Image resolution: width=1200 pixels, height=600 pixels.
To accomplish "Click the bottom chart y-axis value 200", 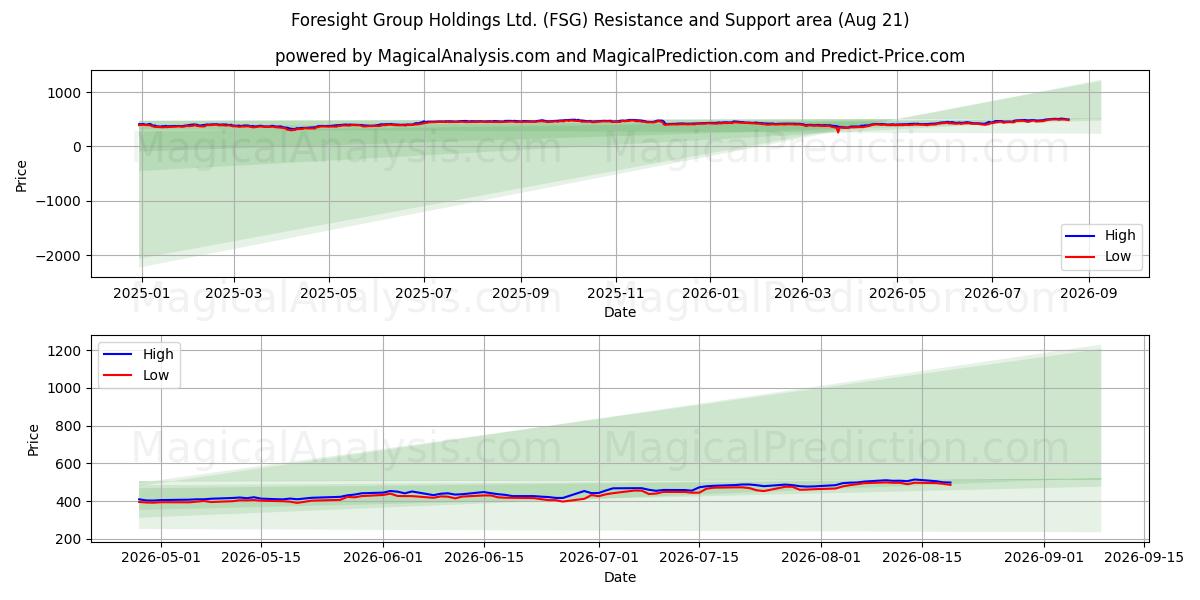I will coord(71,539).
